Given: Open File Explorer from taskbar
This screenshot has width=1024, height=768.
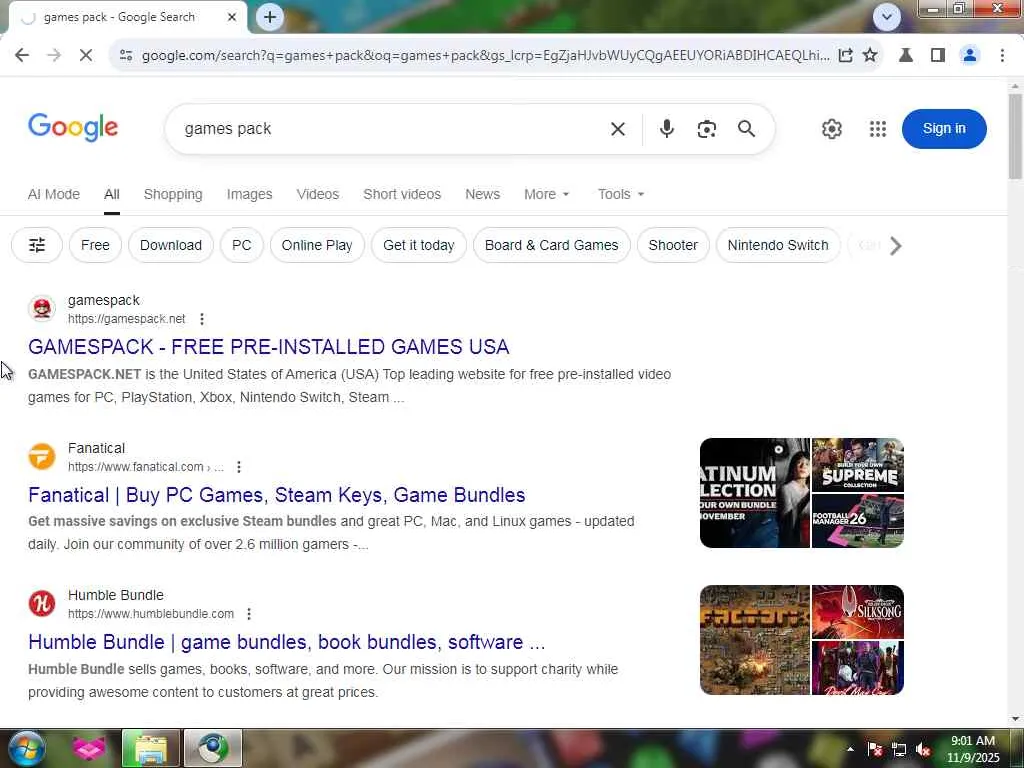Looking at the screenshot, I should point(151,748).
